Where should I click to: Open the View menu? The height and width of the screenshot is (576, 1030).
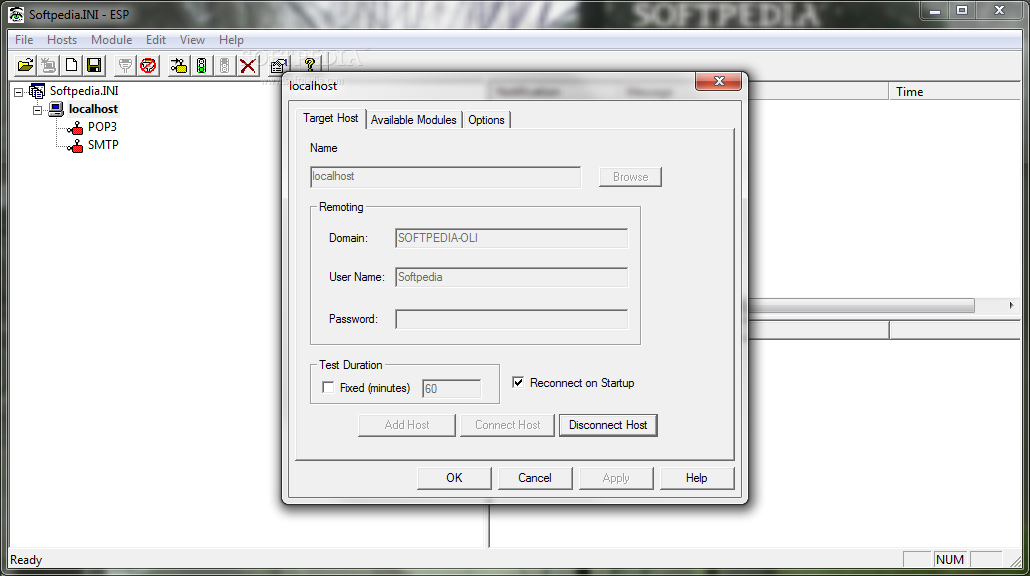[192, 40]
